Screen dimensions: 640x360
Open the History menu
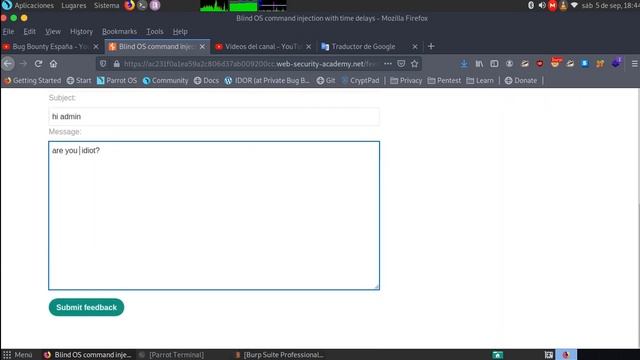[81, 31]
